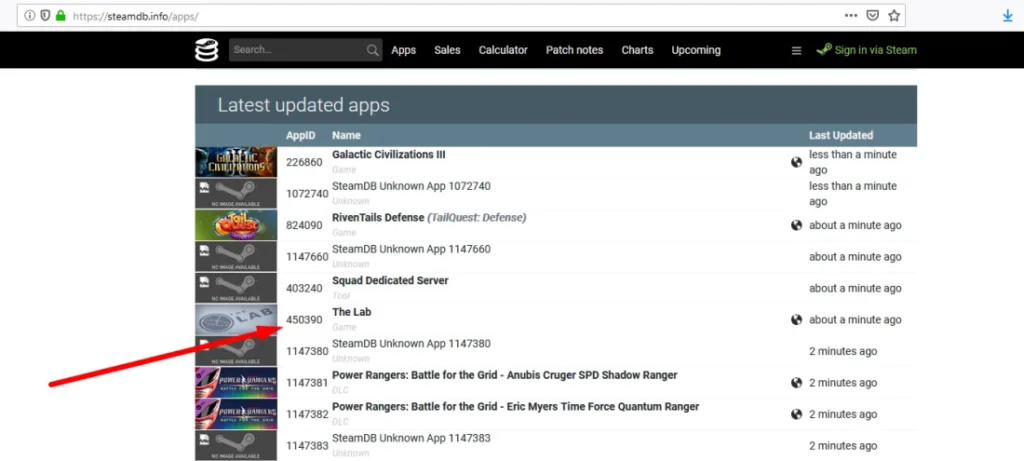This screenshot has height=461, width=1024.
Task: Click SteamDB Unknown App 1147660
Action: 411,249
